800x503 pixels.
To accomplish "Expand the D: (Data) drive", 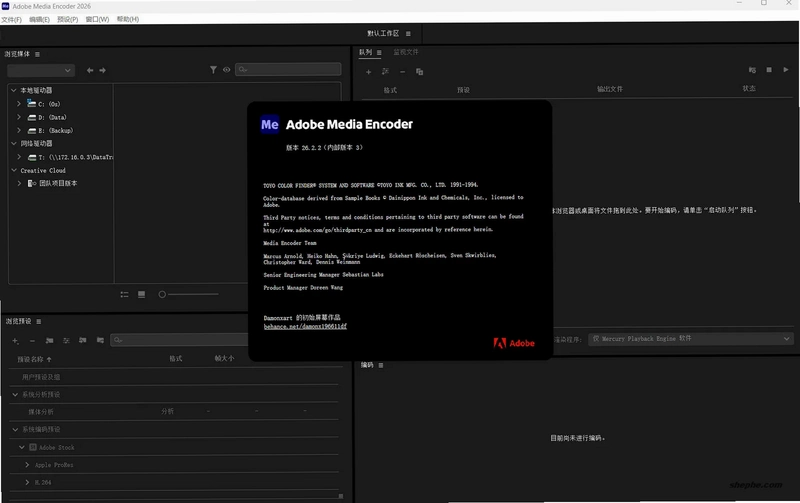I will (19, 117).
